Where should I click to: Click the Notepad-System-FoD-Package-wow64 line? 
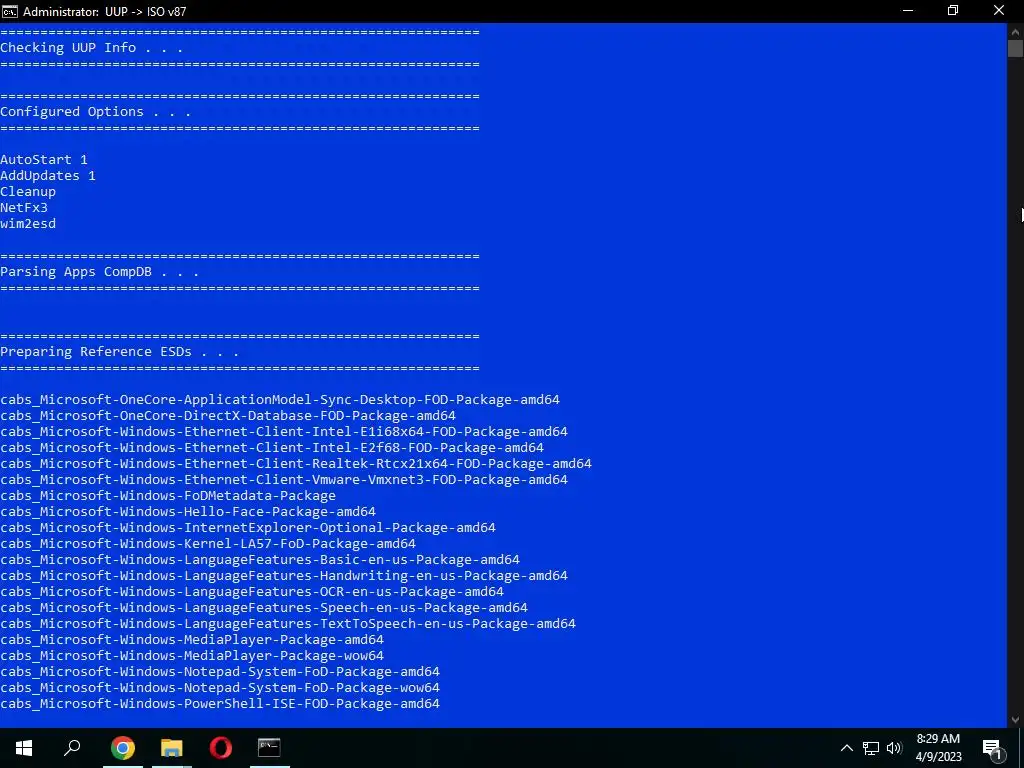pos(220,688)
